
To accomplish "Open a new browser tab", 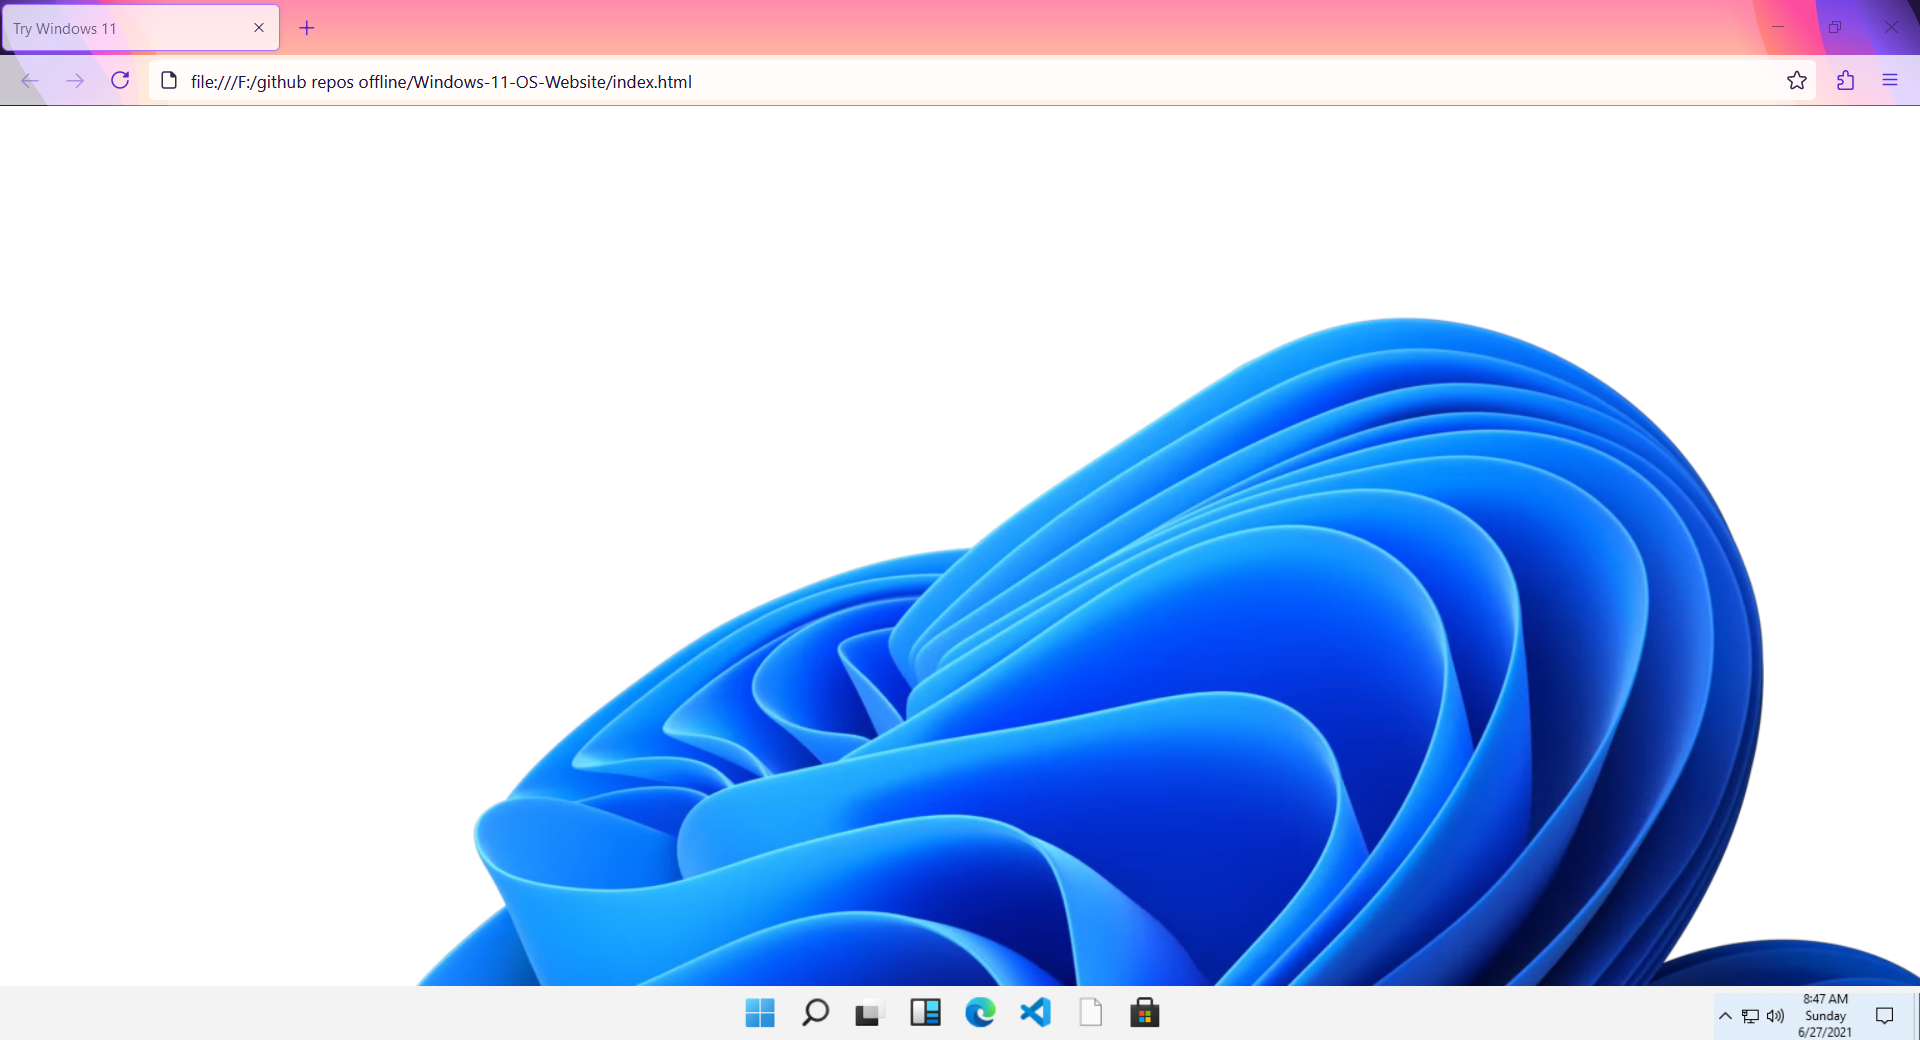I will tap(307, 28).
